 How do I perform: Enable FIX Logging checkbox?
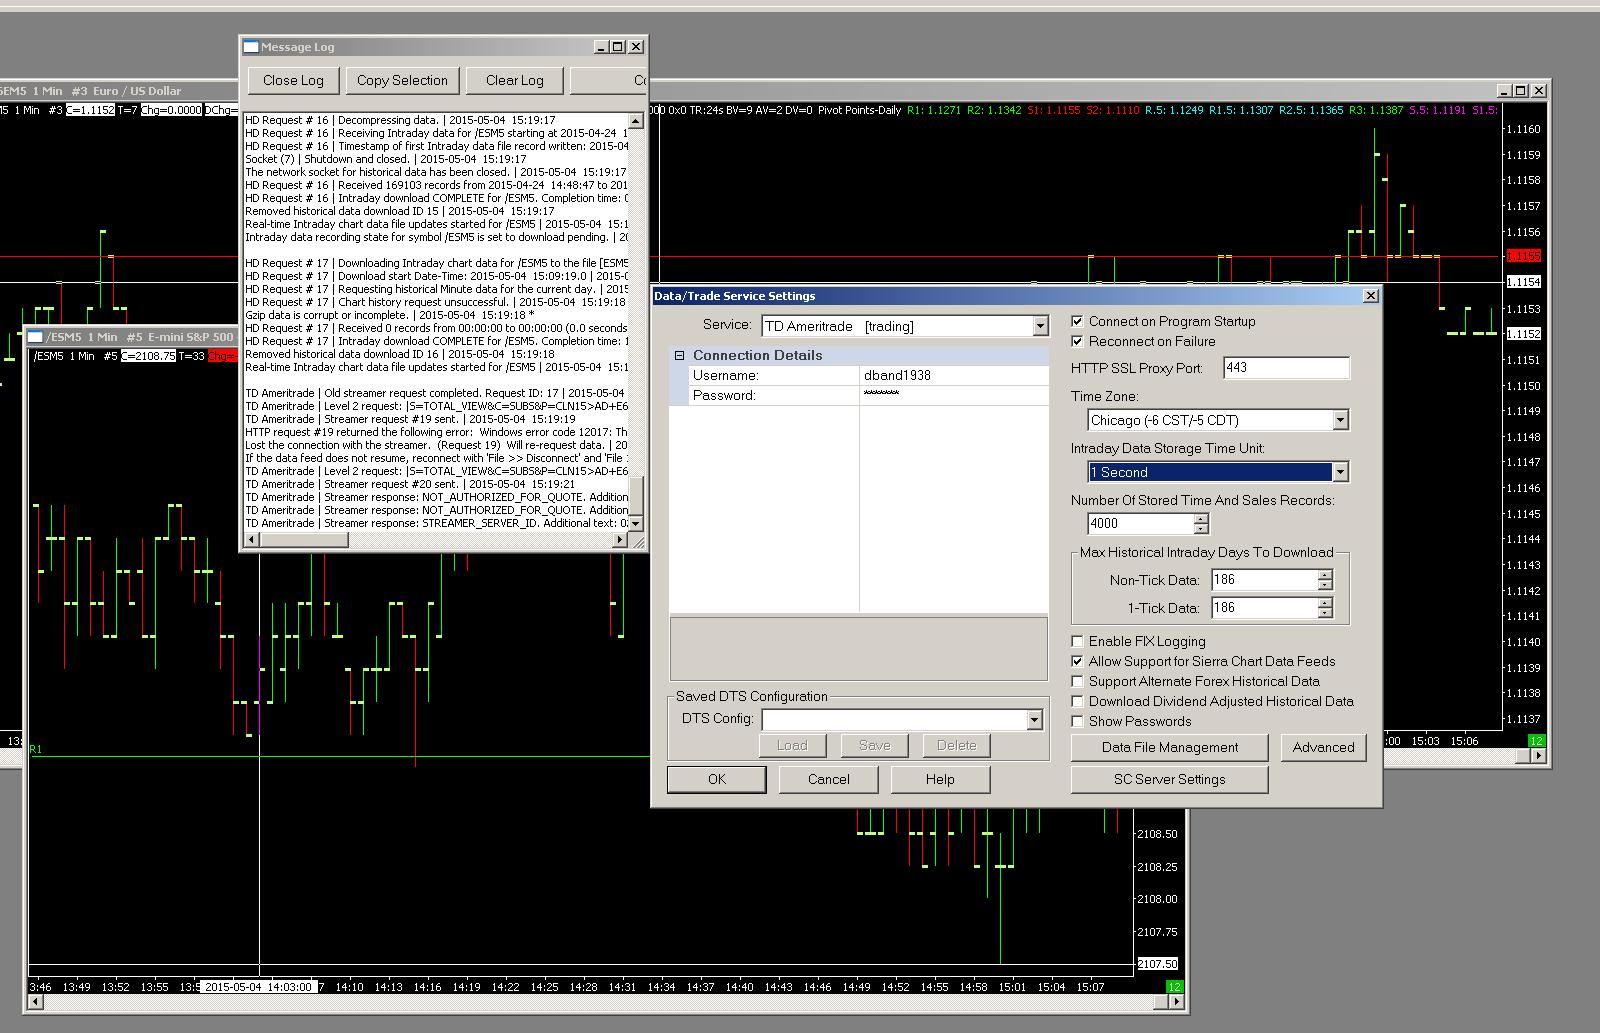tap(1077, 641)
